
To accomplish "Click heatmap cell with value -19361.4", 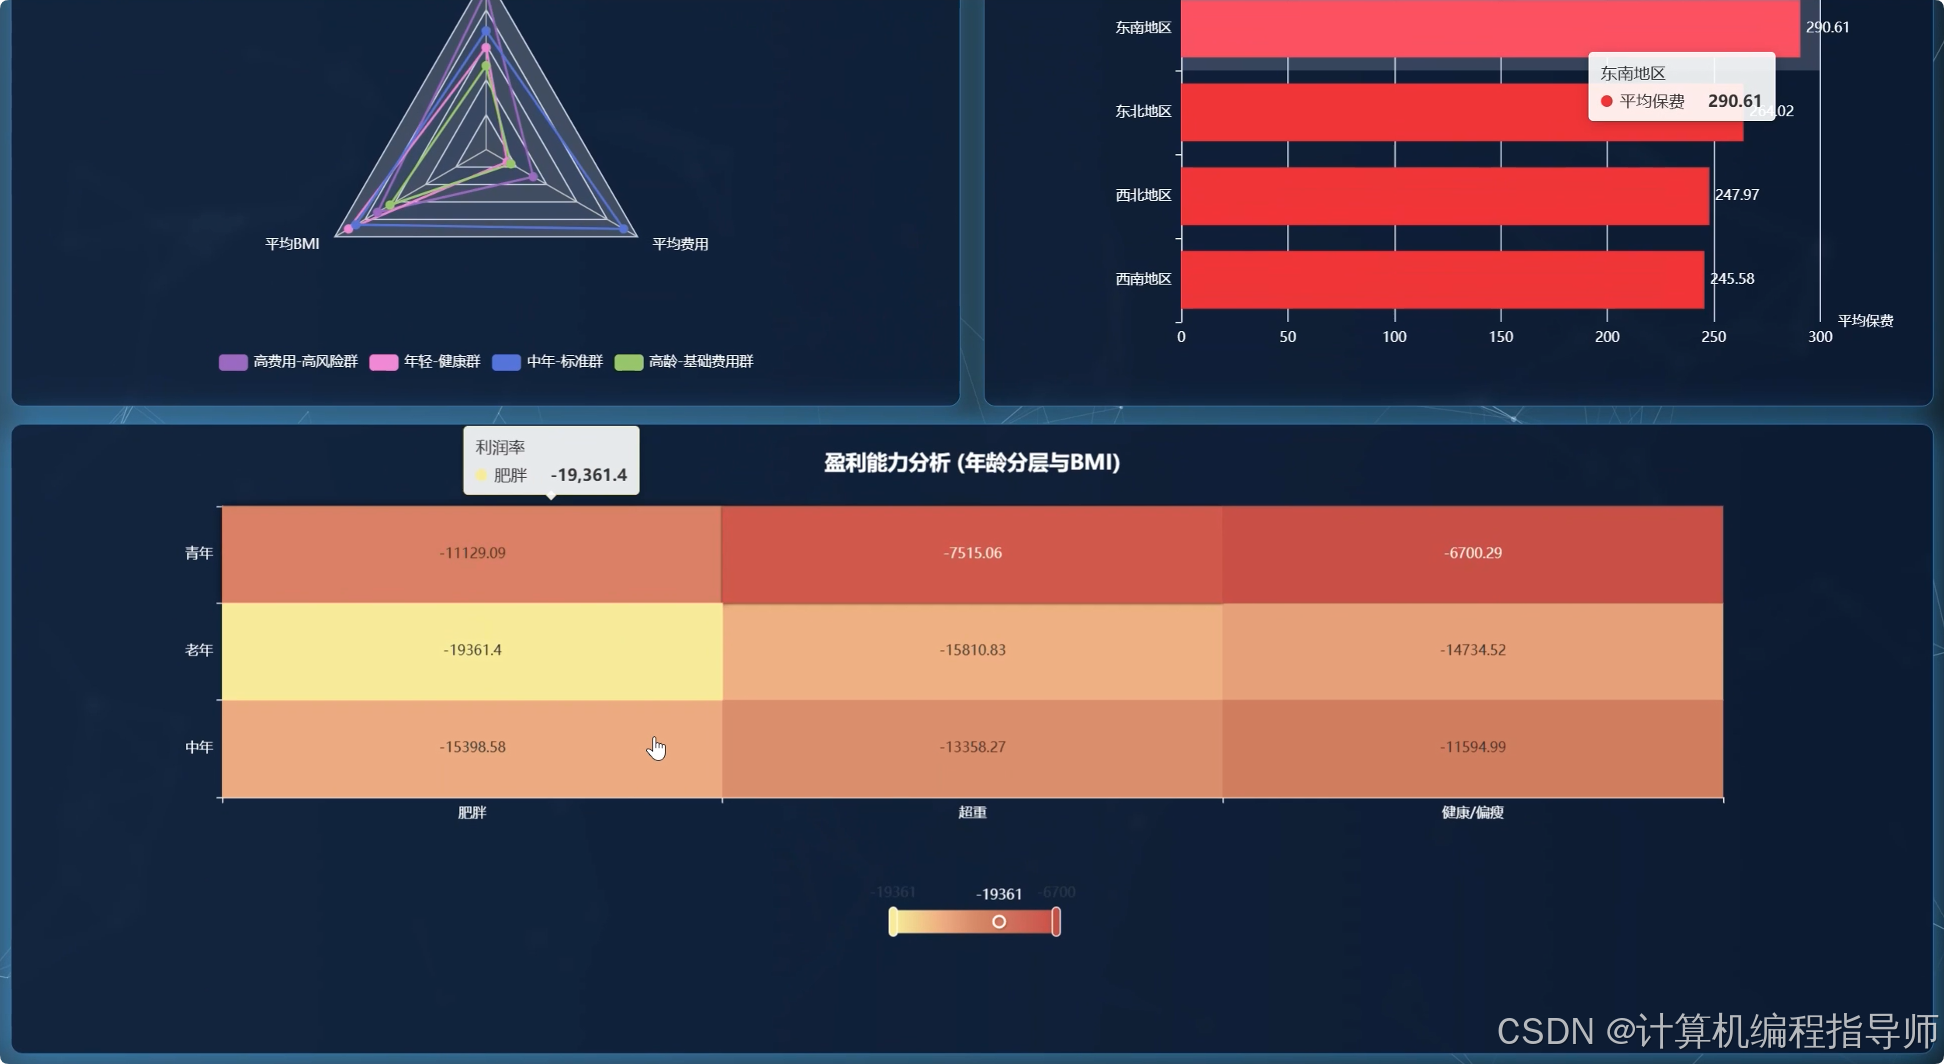I will 472,651.
